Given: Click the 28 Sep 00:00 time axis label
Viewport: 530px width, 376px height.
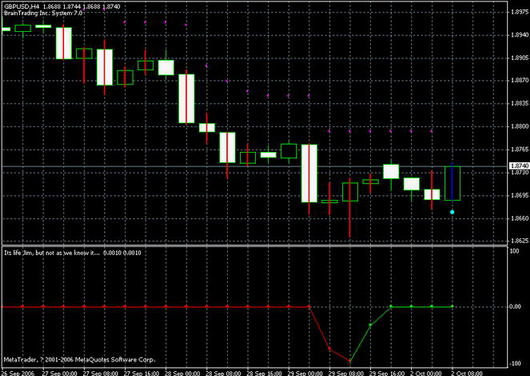Looking at the screenshot, I should coord(183,373).
